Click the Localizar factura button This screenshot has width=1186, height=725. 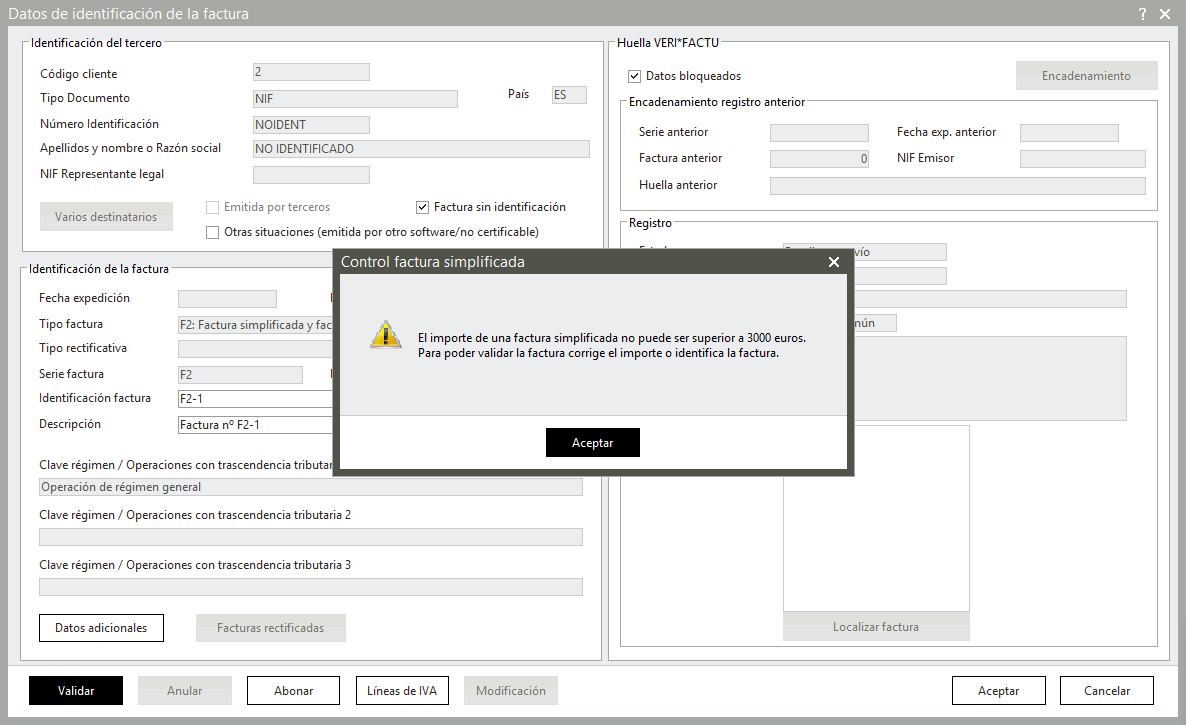pos(875,627)
